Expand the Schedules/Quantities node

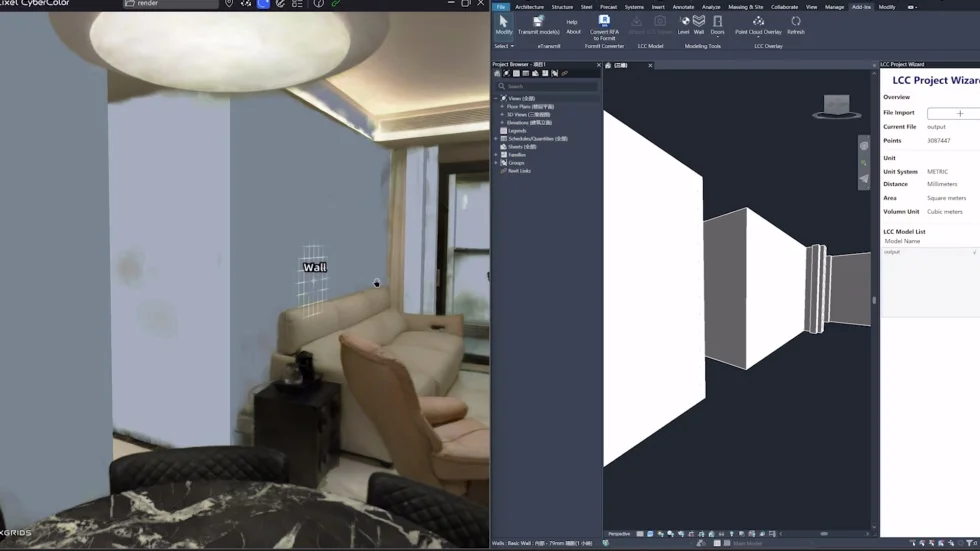(x=496, y=139)
